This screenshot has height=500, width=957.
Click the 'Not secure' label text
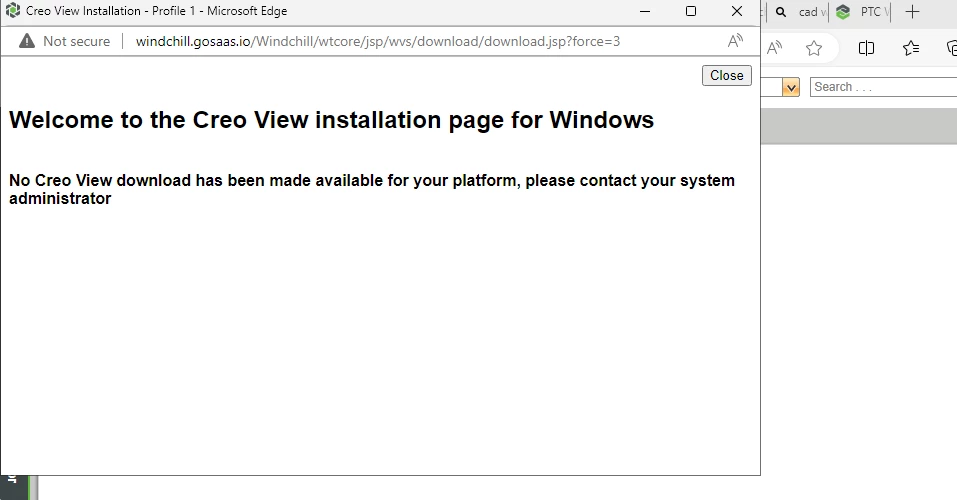[x=77, y=42]
